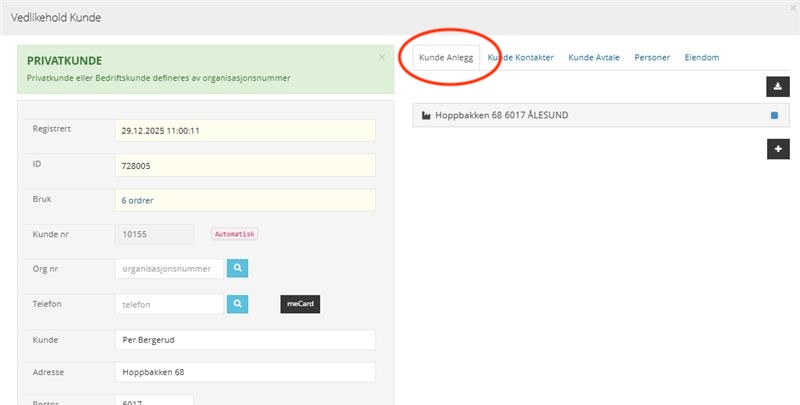Search by organisasjonsnummer using the magnifier icon
This screenshot has height=405, width=800.
(237, 268)
